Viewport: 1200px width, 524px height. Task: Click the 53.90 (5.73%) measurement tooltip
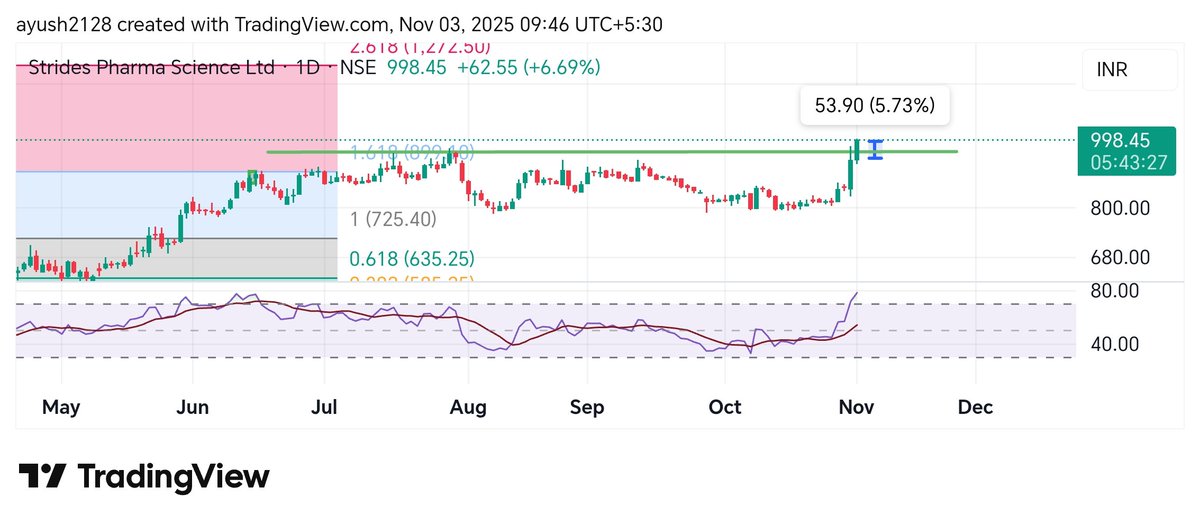pyautogui.click(x=875, y=105)
